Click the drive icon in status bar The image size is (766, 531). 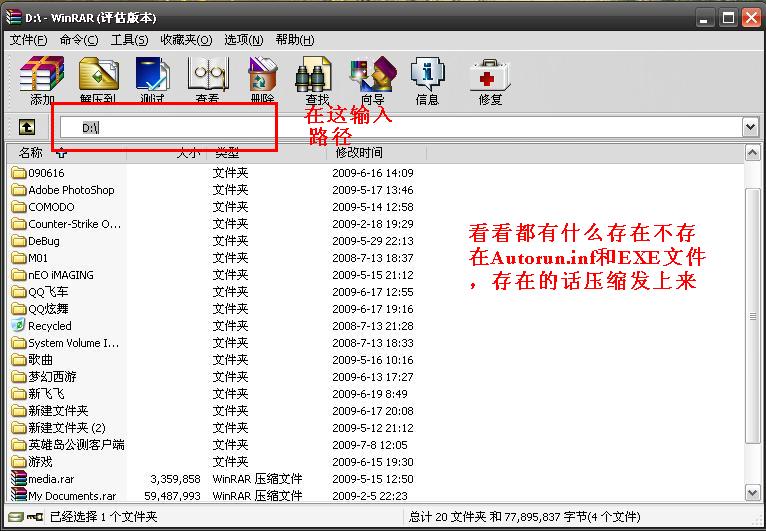click(16, 516)
